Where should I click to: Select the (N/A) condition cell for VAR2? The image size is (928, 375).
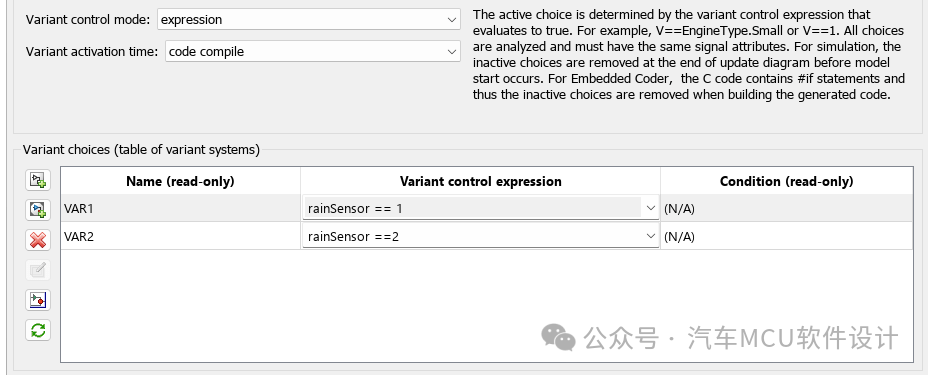[787, 237]
